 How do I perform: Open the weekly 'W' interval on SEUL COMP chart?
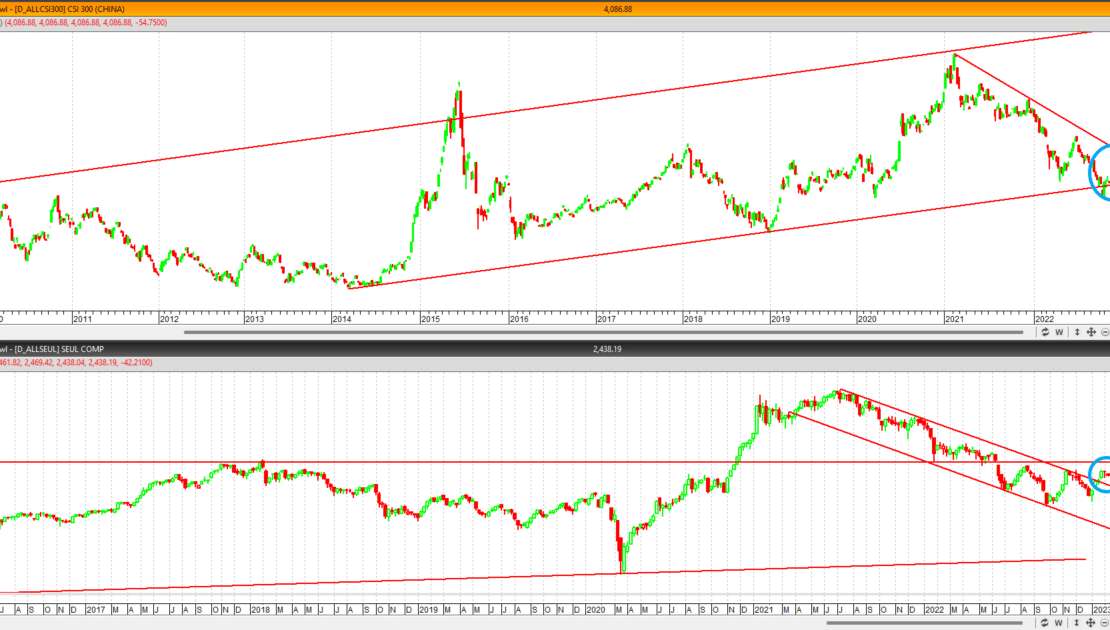(x=1060, y=623)
